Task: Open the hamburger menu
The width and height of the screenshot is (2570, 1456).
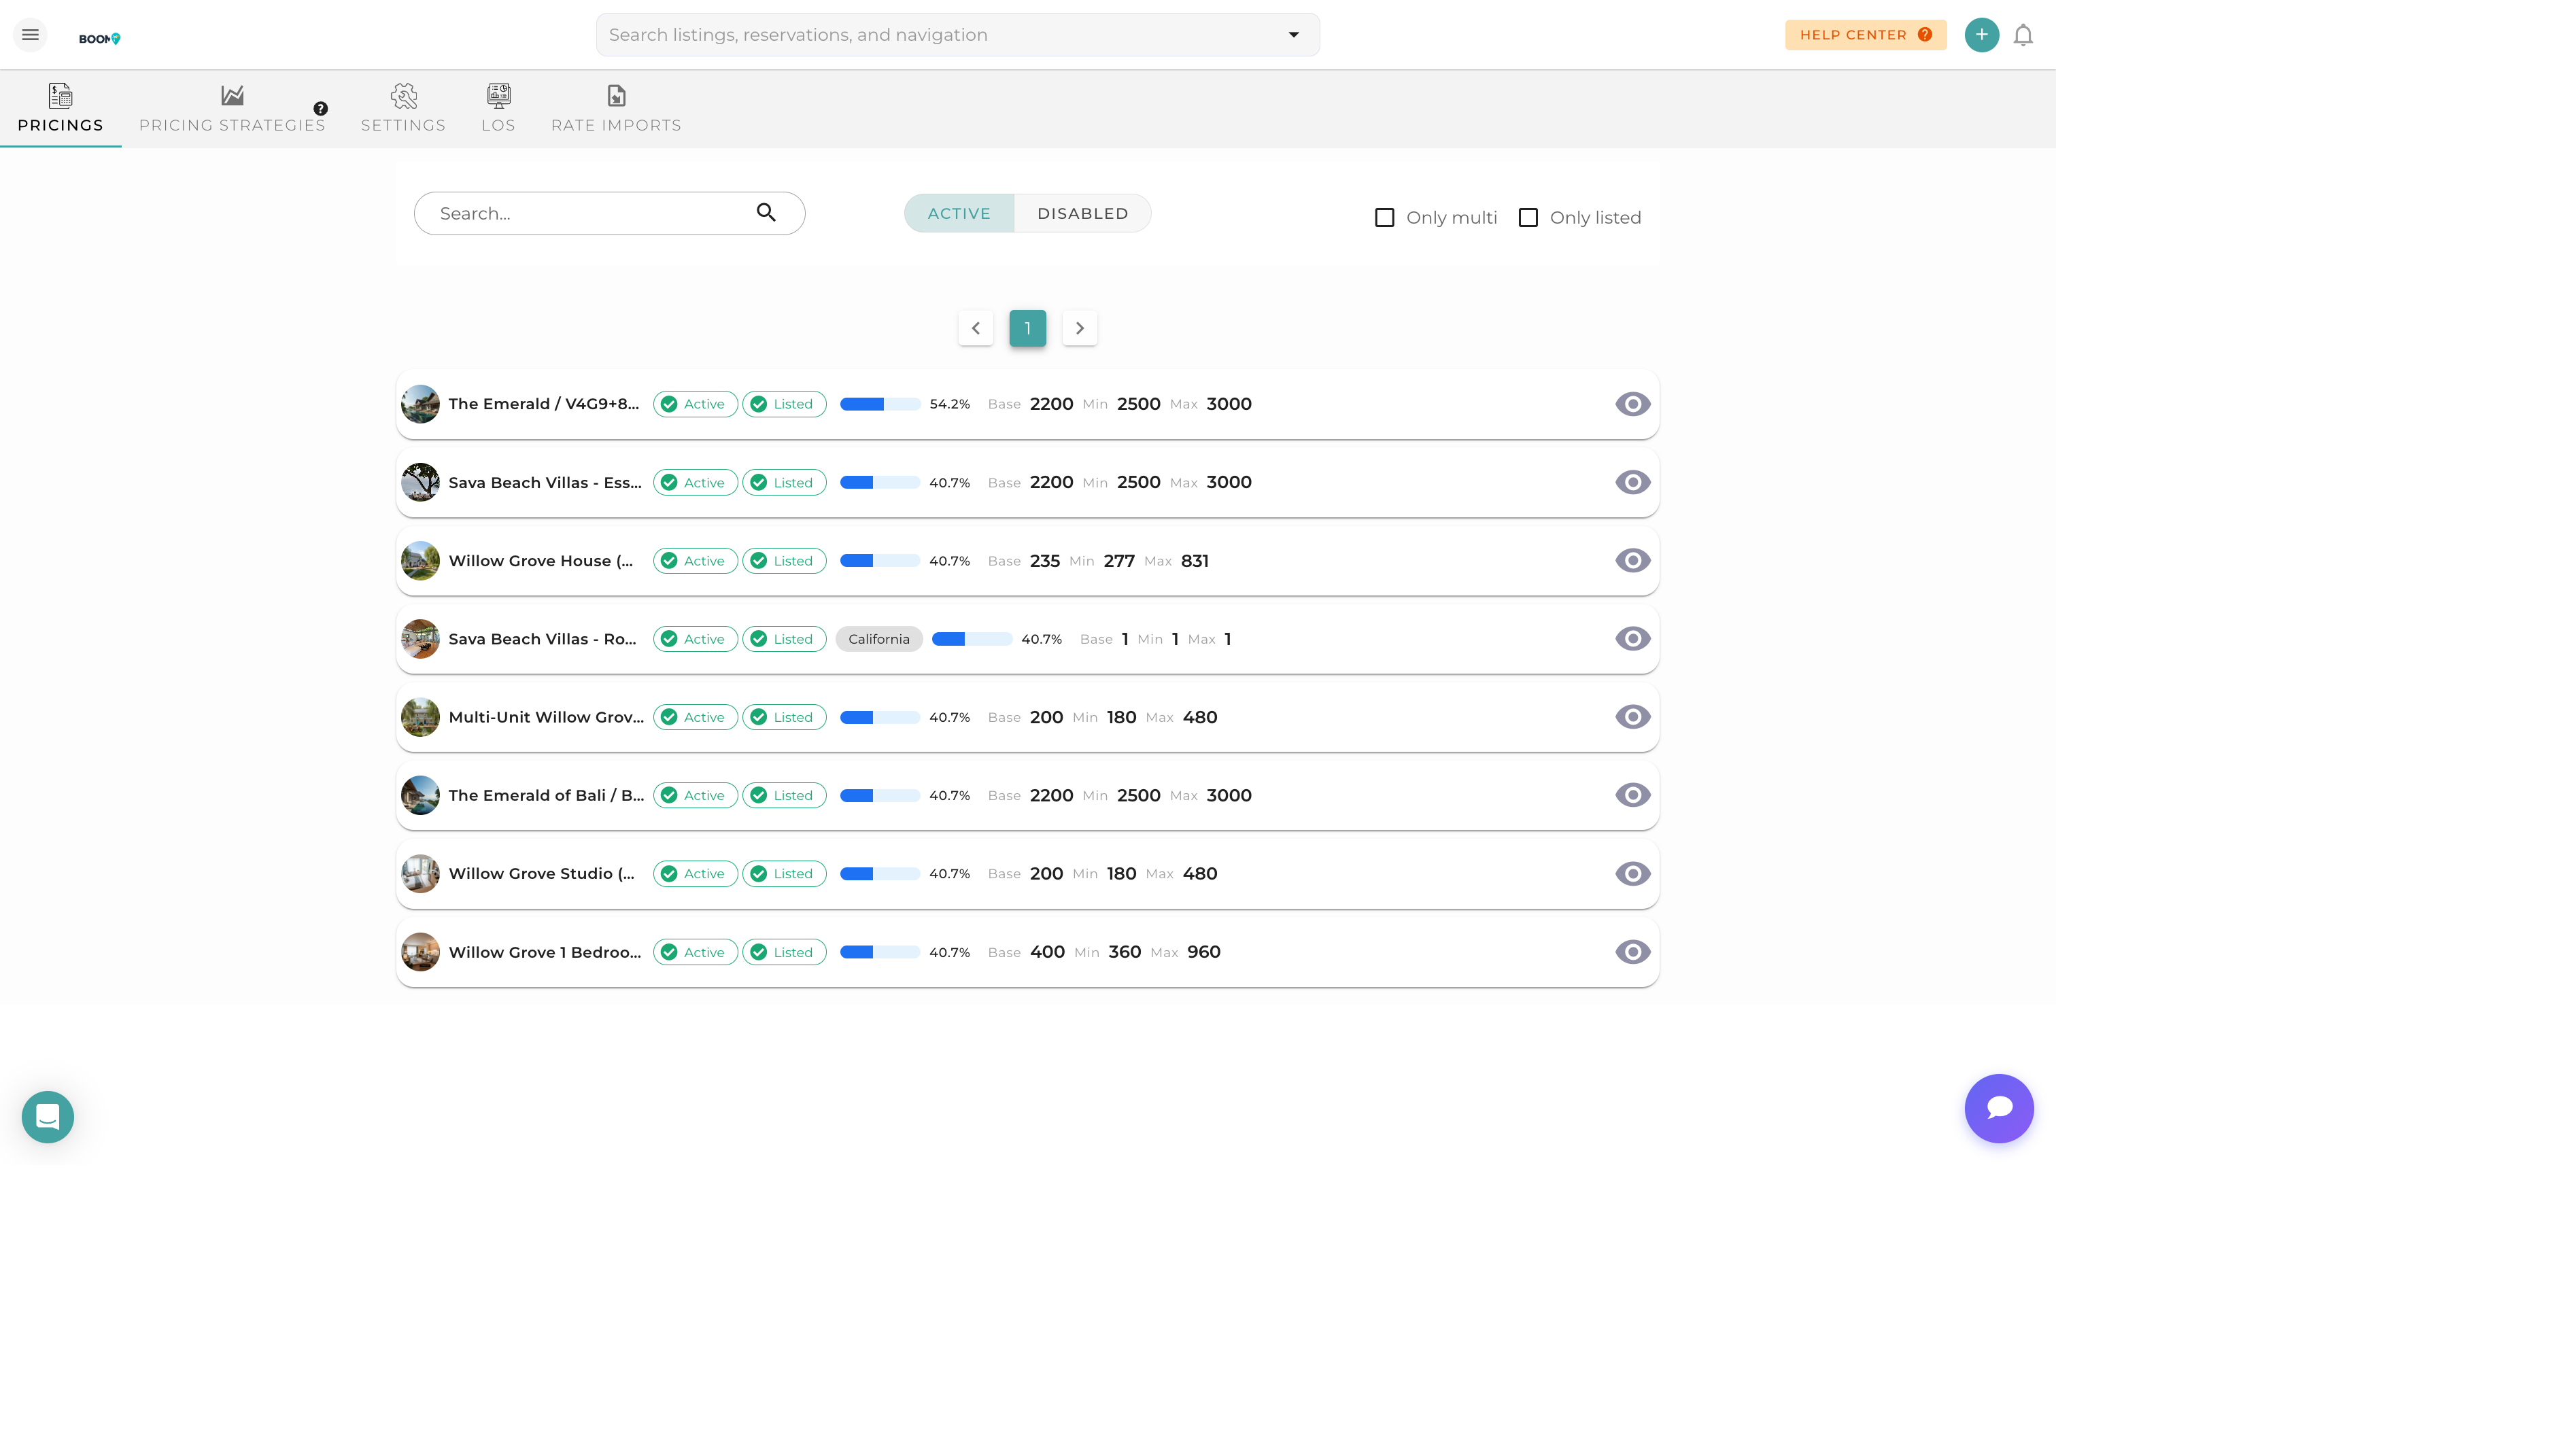Action: [x=30, y=34]
